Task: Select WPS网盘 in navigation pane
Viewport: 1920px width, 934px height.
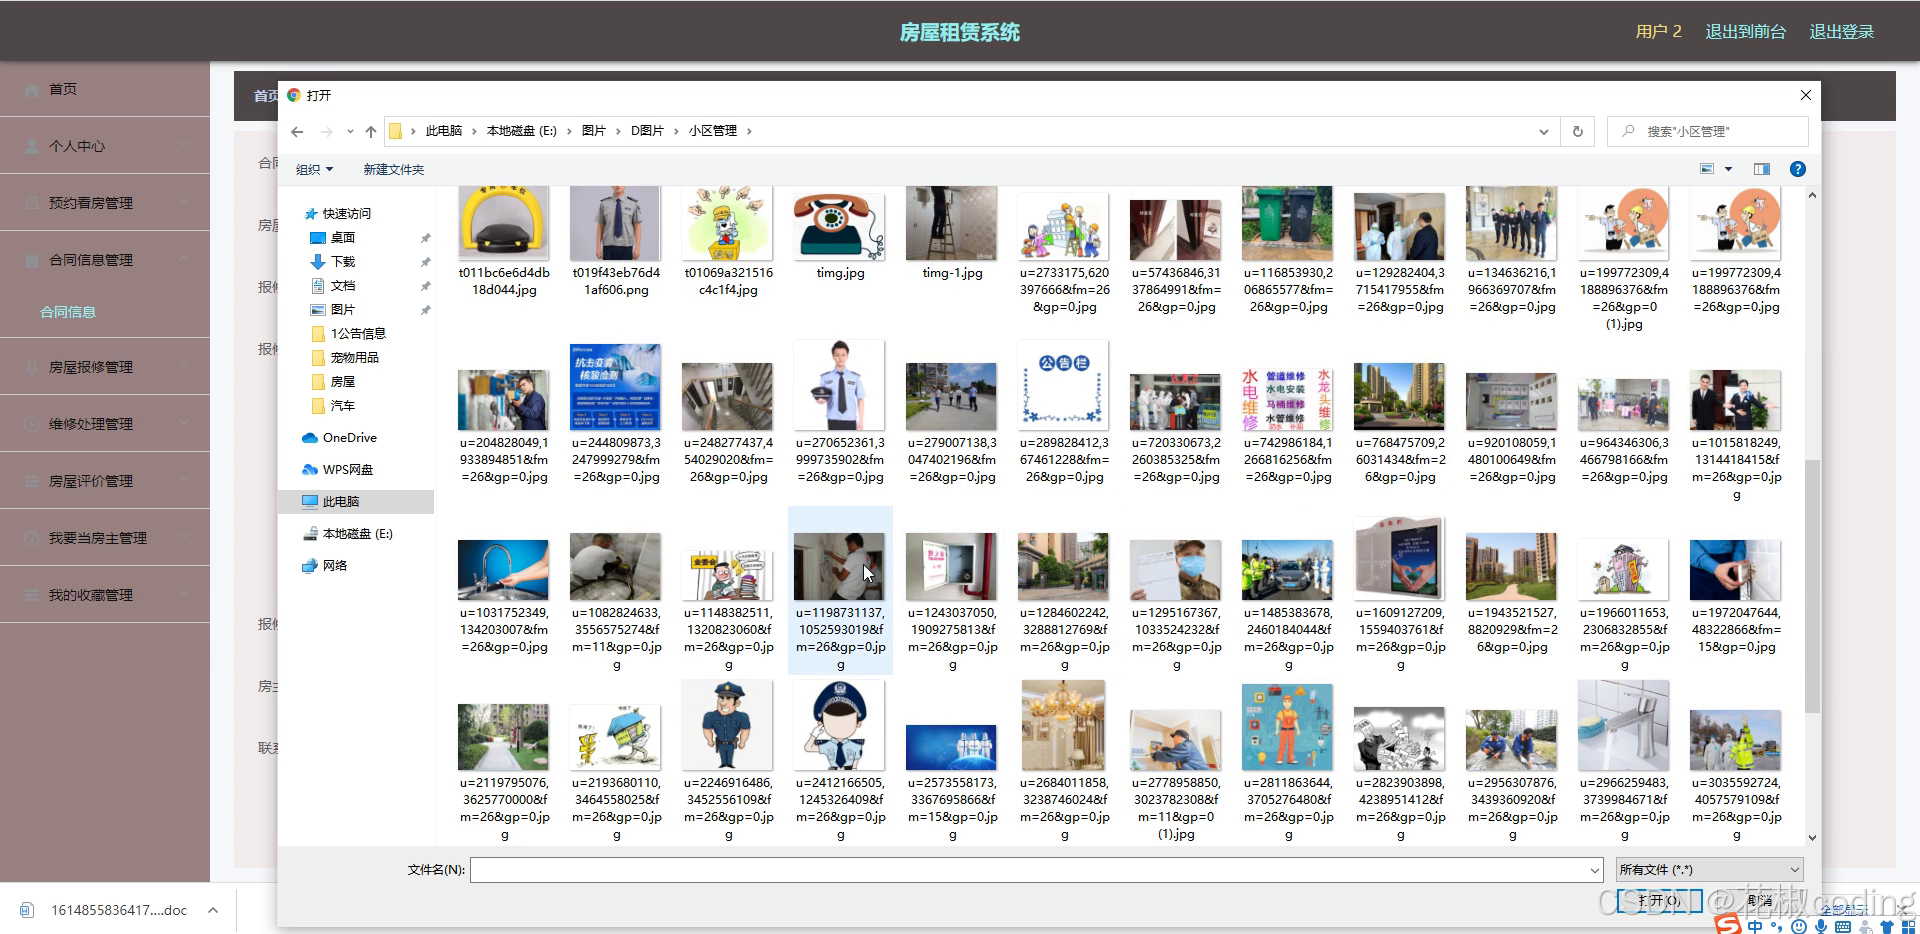Action: click(347, 469)
